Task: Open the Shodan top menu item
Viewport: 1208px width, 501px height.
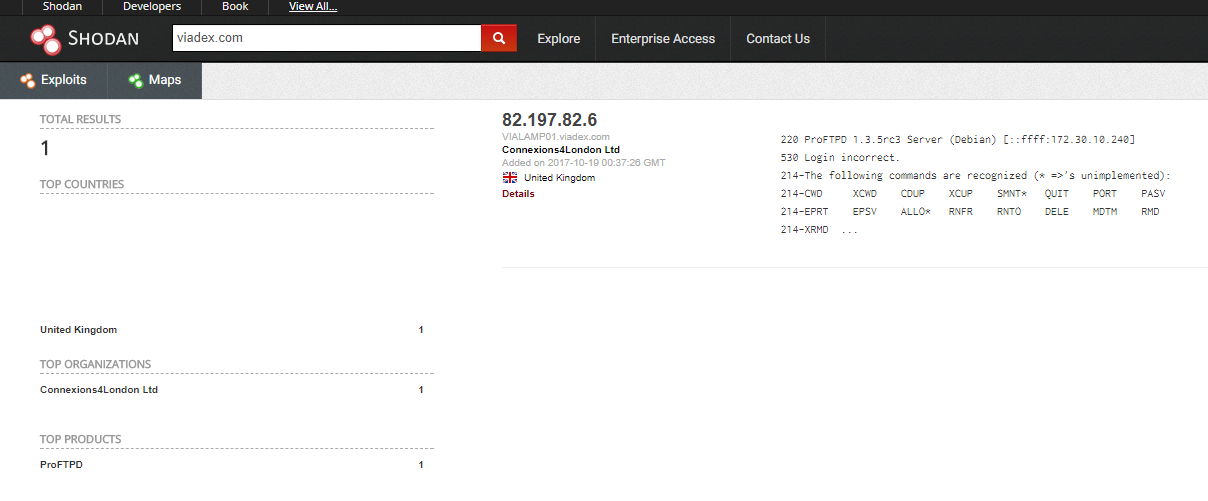Action: coord(62,6)
